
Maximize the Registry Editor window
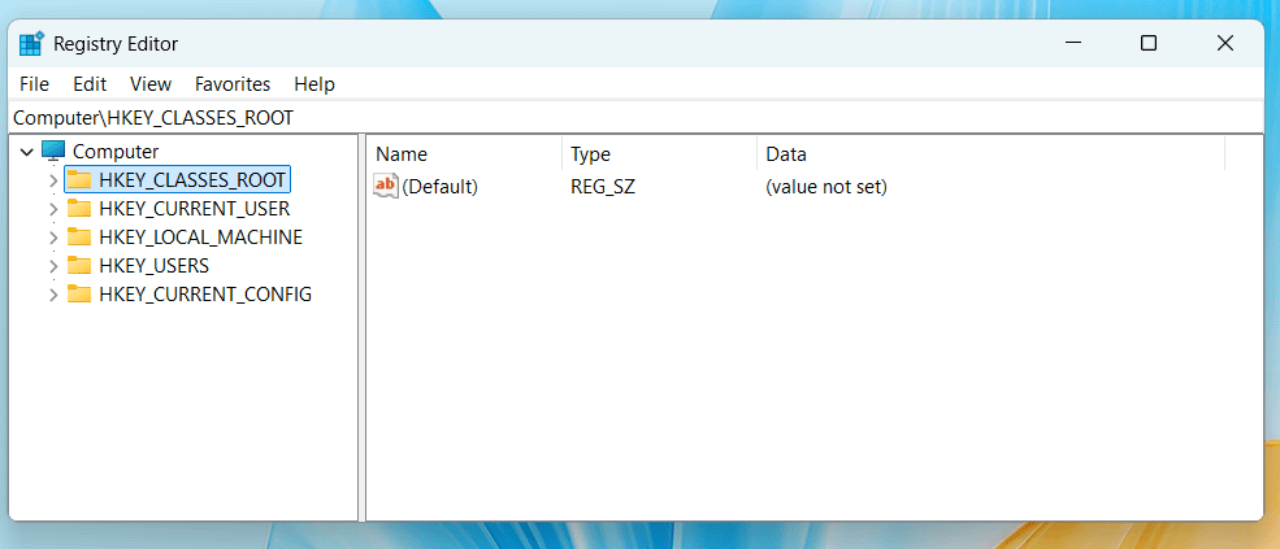click(1149, 43)
